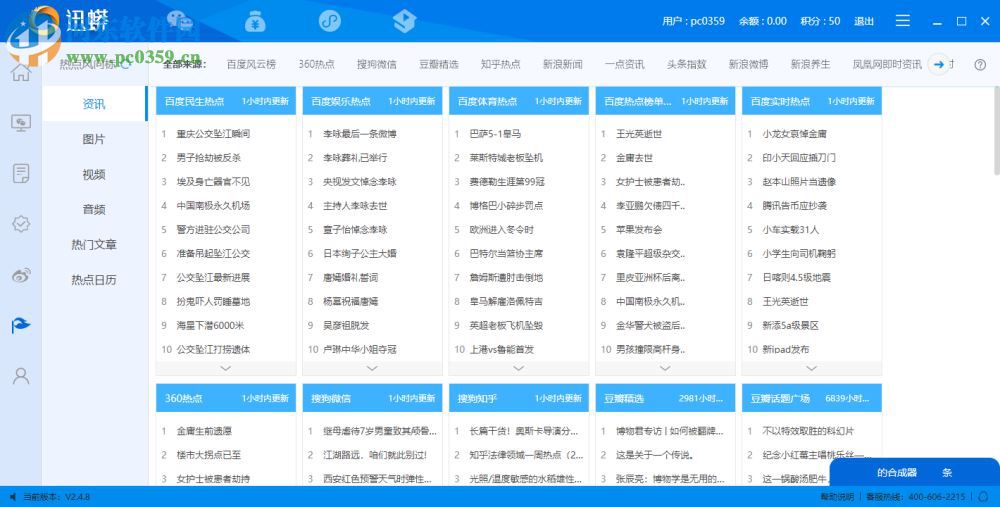
Task: Click the arrow to see more sources
Action: click(x=938, y=64)
